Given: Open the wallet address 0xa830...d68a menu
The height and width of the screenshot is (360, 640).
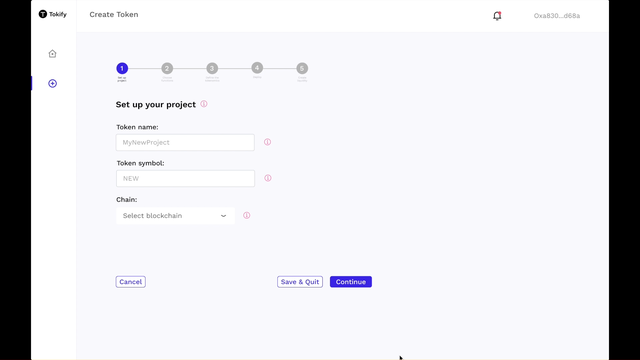Looking at the screenshot, I should (x=557, y=16).
